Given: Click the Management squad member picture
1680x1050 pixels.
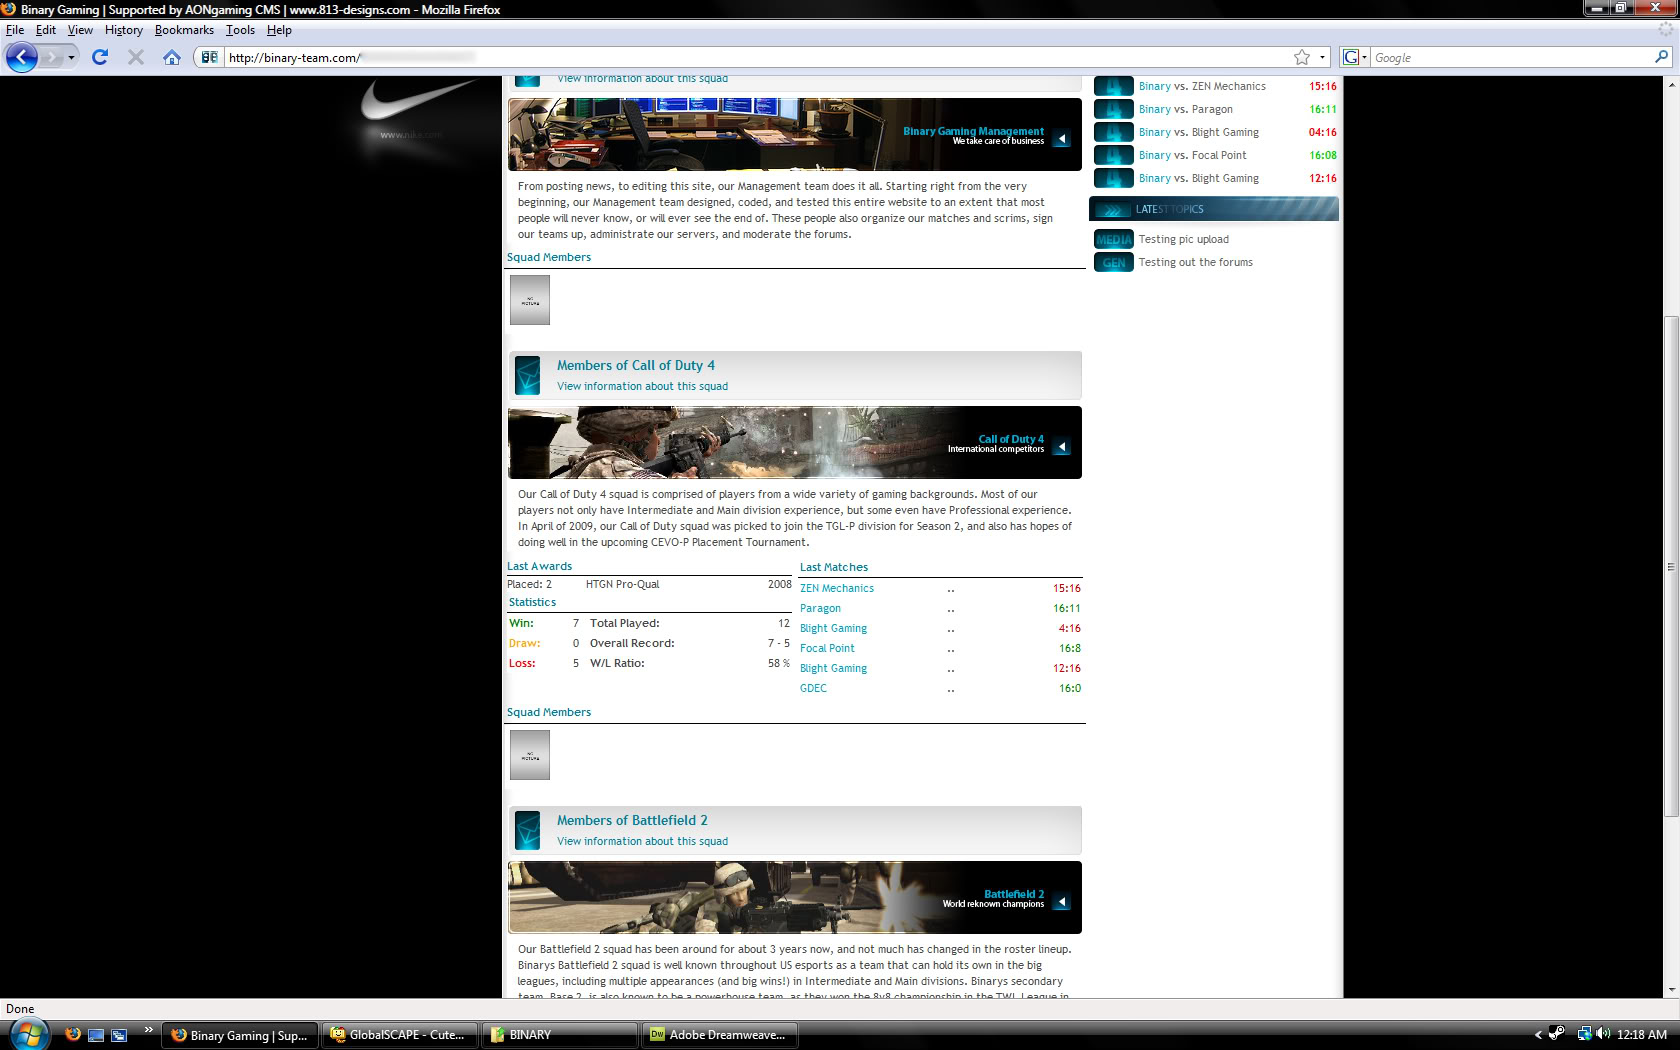Looking at the screenshot, I should click(x=530, y=300).
